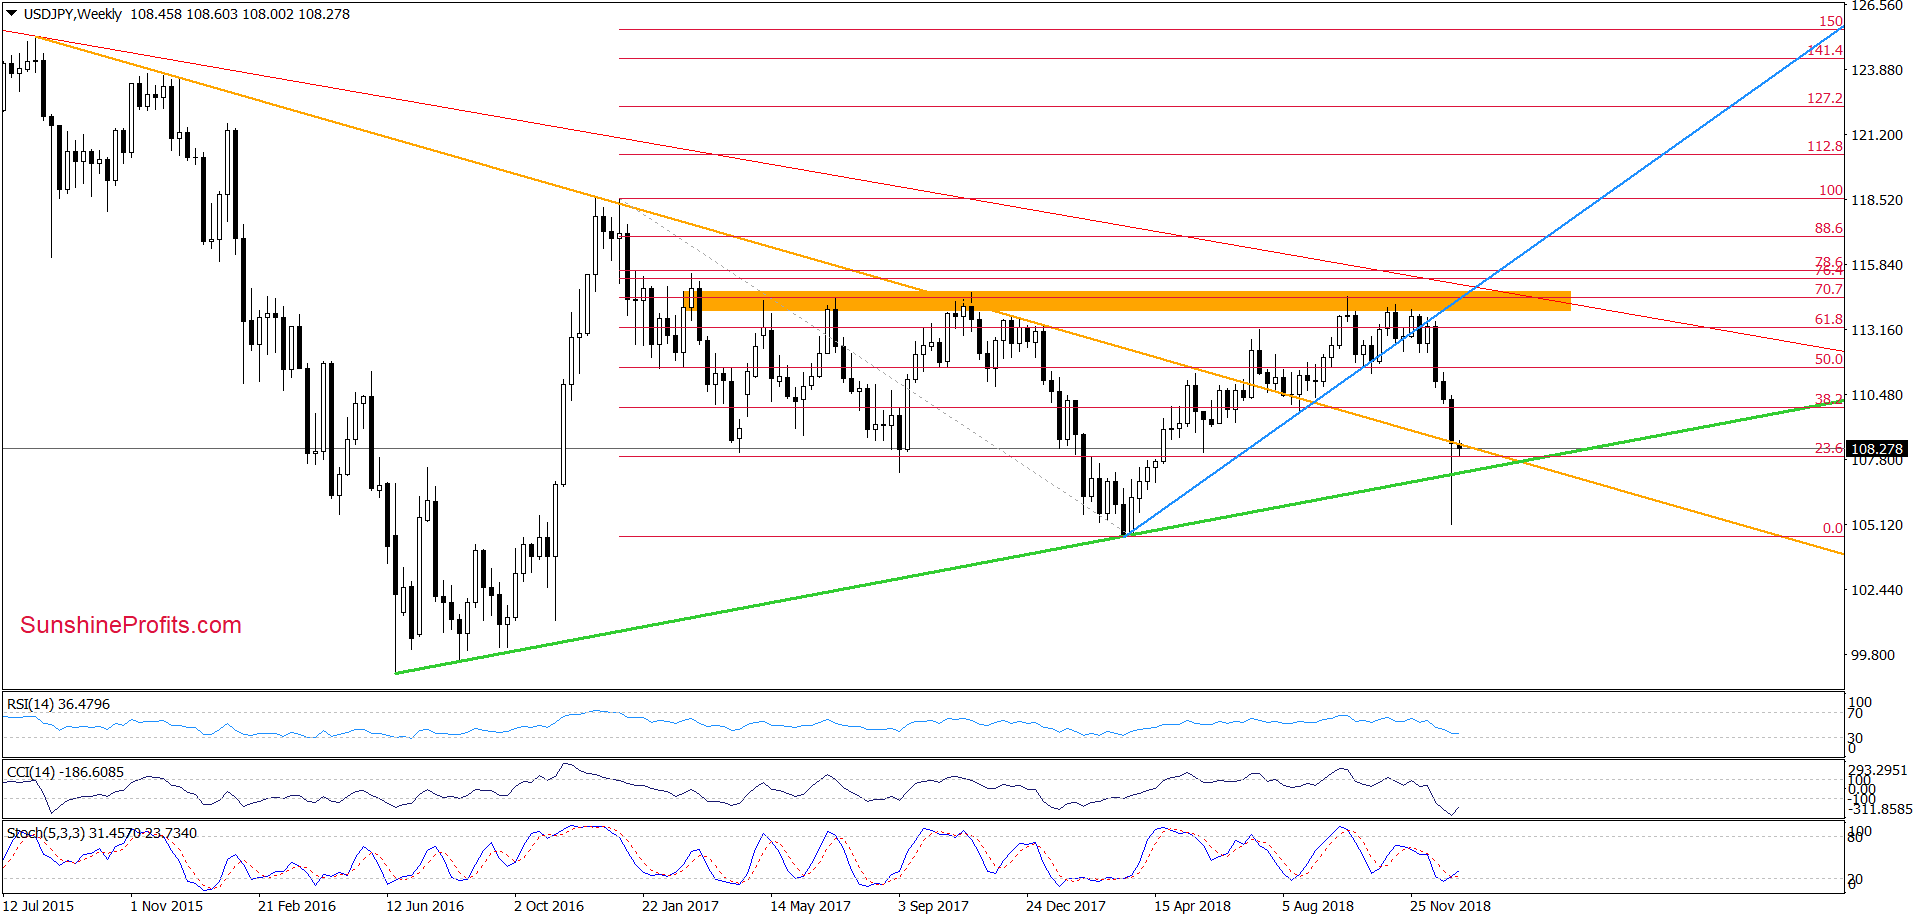The width and height of the screenshot is (1916, 920).
Task: Select the 22 Jan 2017 date label
Action: pyautogui.click(x=680, y=906)
